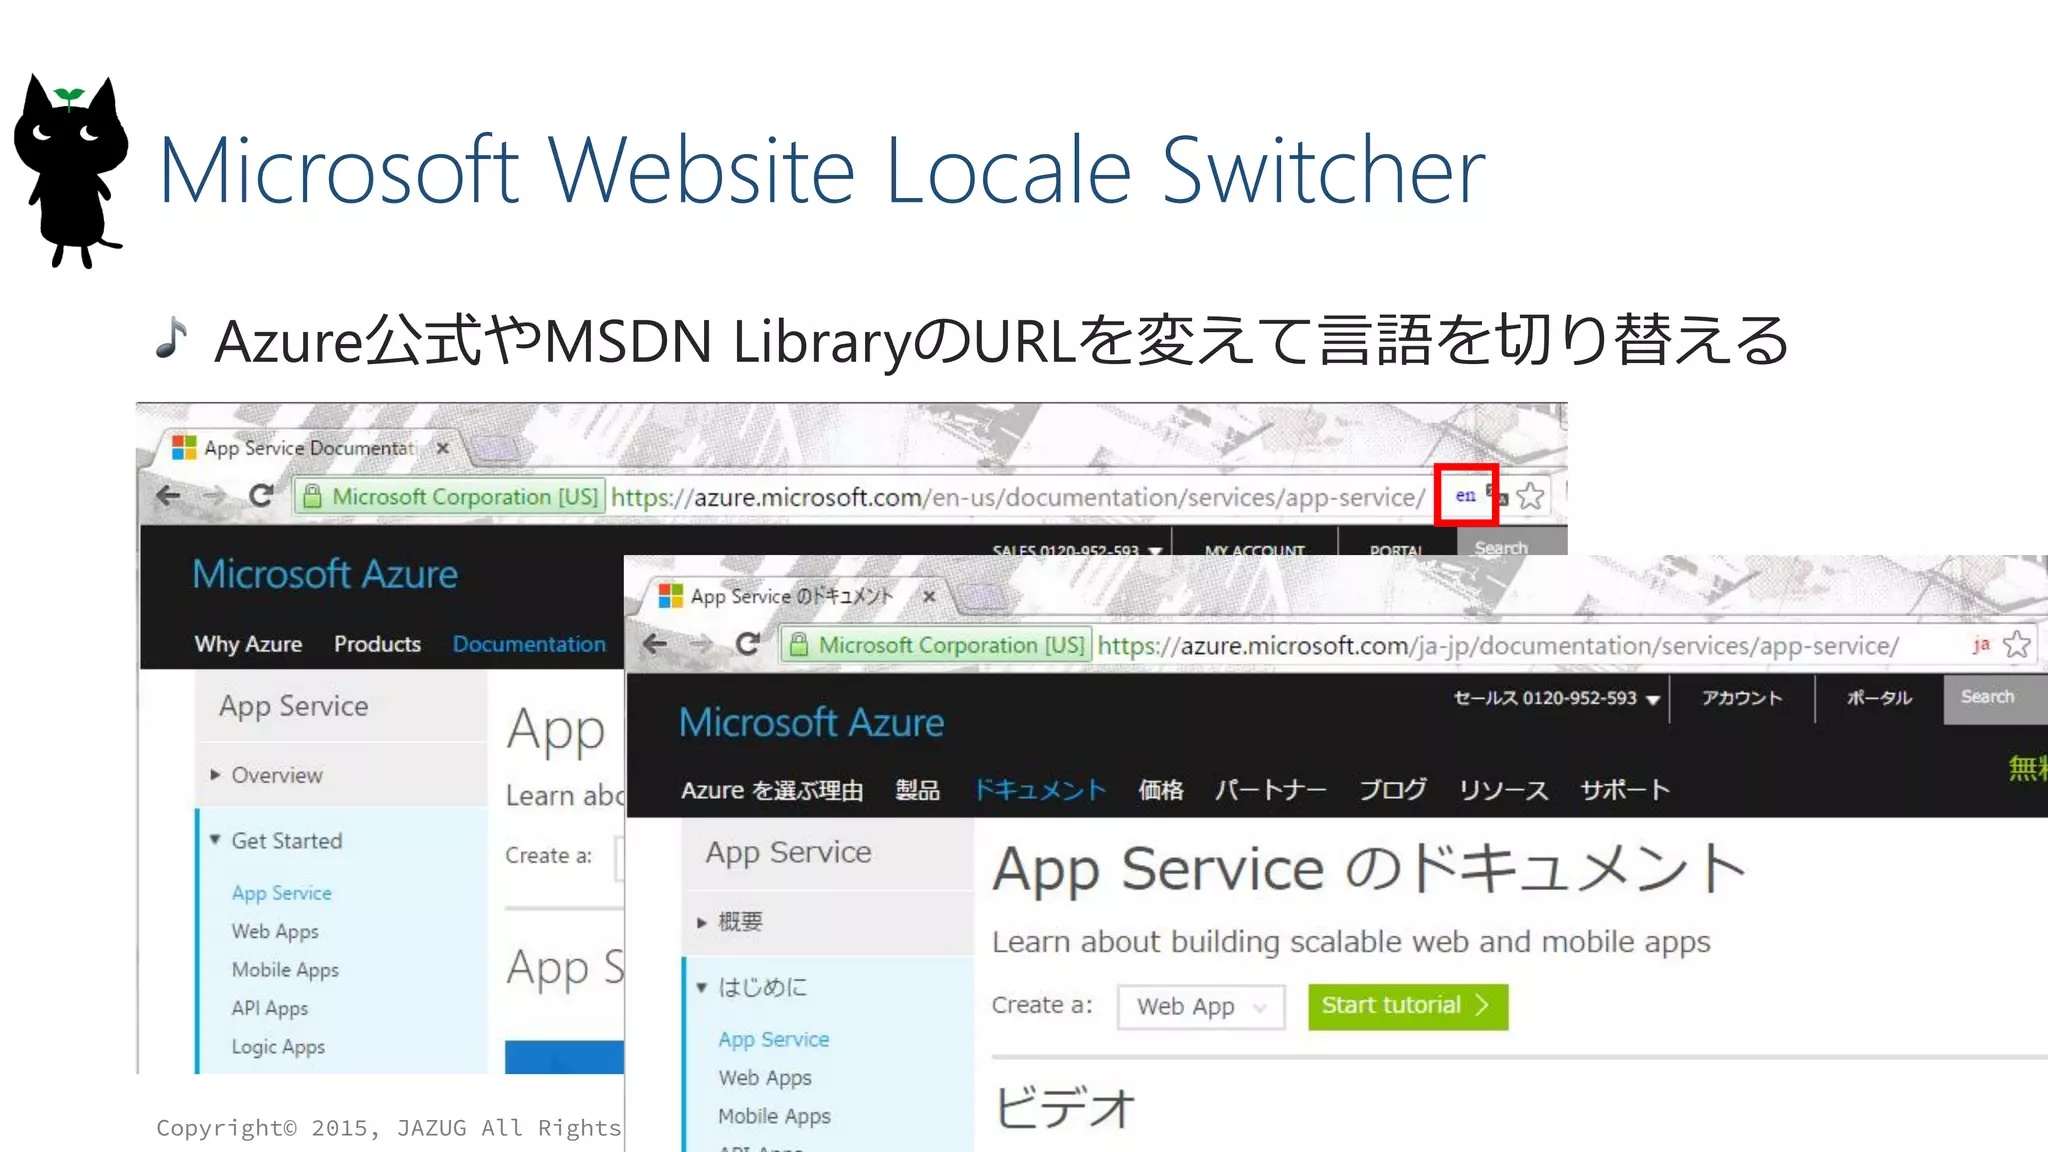Image resolution: width=2048 pixels, height=1152 pixels.
Task: Expand 概要 section in Japanese sidebar
Action: coord(731,921)
